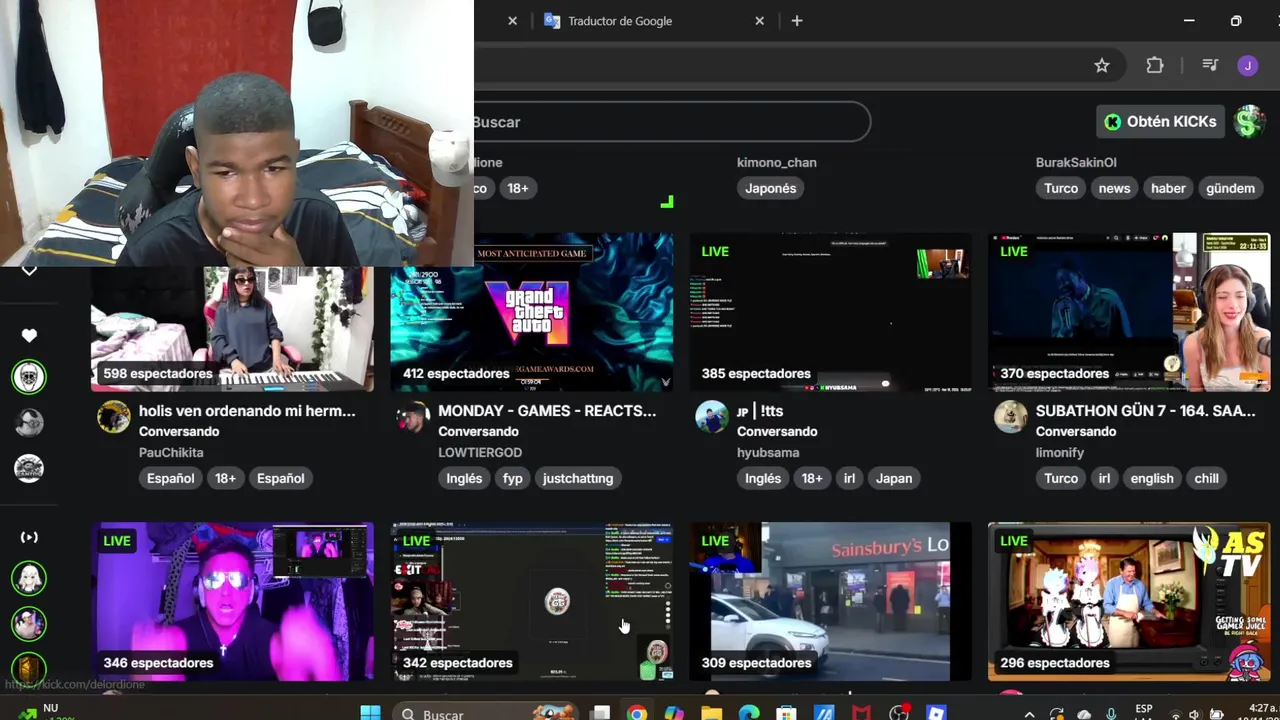Click the hyubsama channel name
This screenshot has width=1280, height=720.
(768, 452)
